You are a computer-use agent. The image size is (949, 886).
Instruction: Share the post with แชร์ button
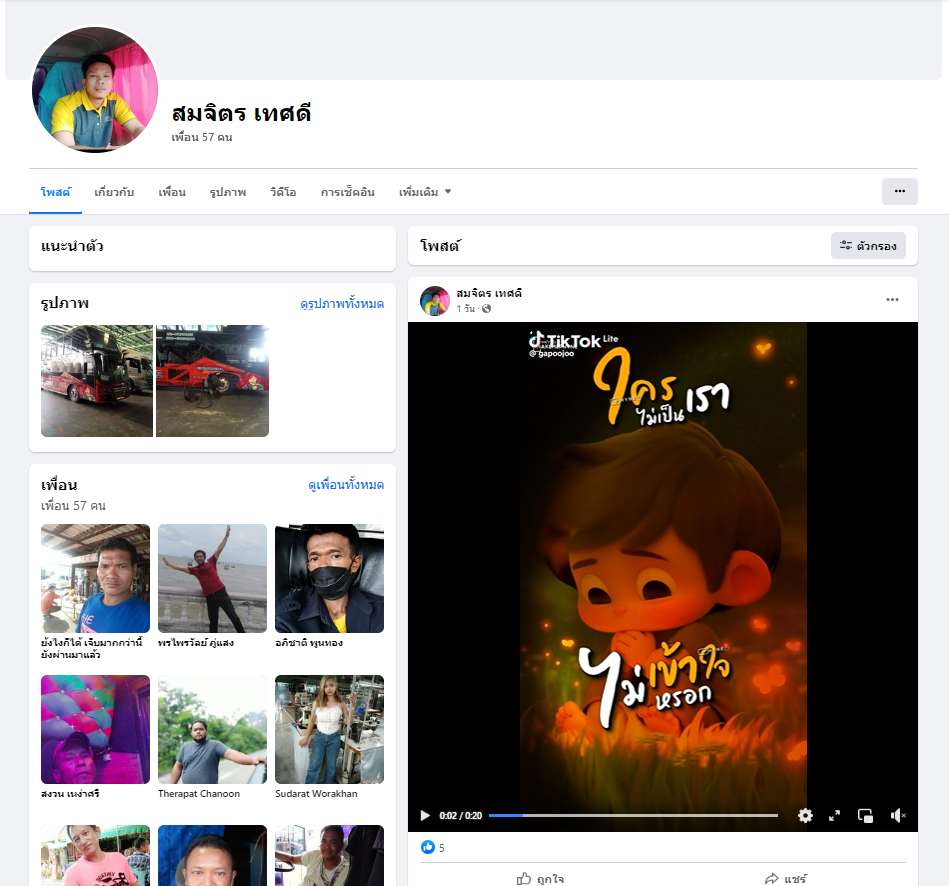tap(785, 879)
